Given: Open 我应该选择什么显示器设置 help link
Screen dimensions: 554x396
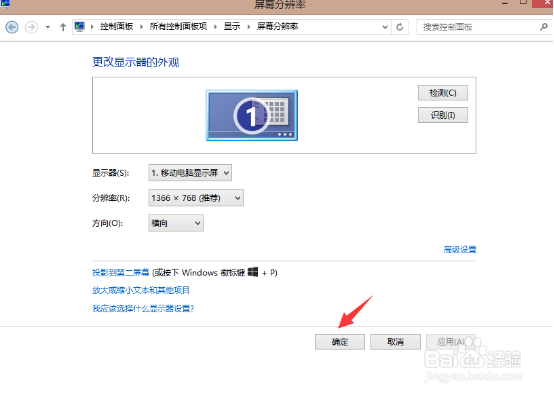Looking at the screenshot, I should click(143, 308).
